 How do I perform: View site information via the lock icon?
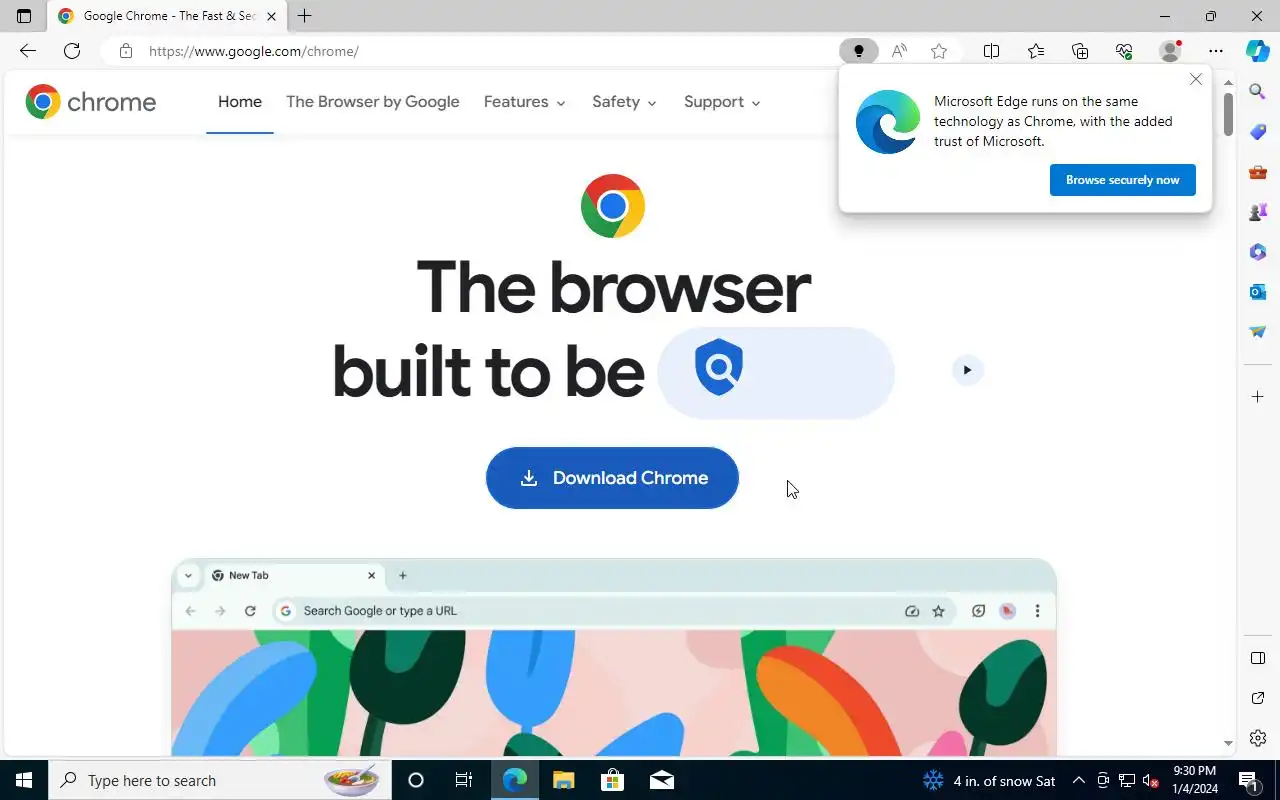tap(125, 51)
